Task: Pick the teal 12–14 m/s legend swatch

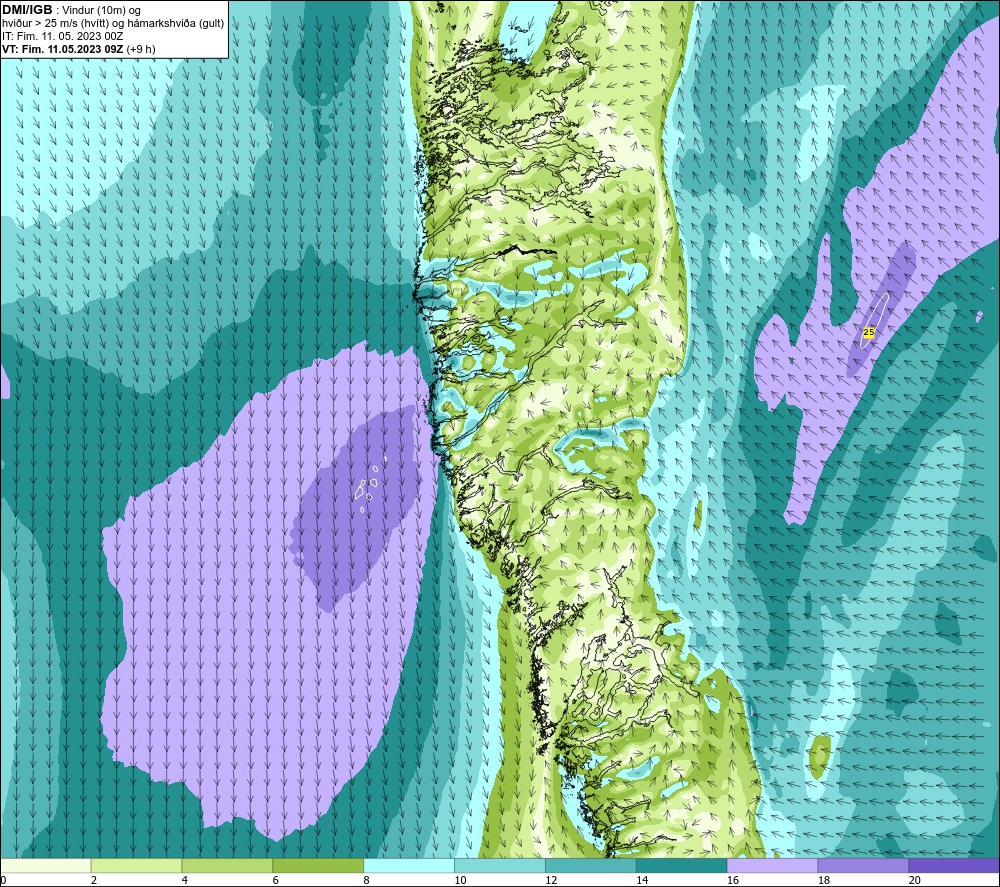Action: click(x=591, y=865)
